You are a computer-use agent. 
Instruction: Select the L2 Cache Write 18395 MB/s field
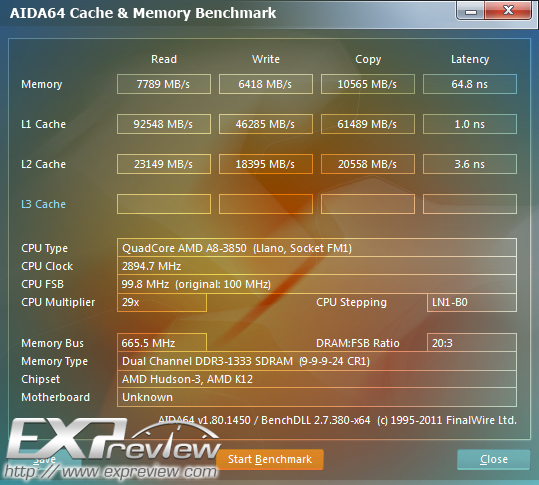(266, 164)
